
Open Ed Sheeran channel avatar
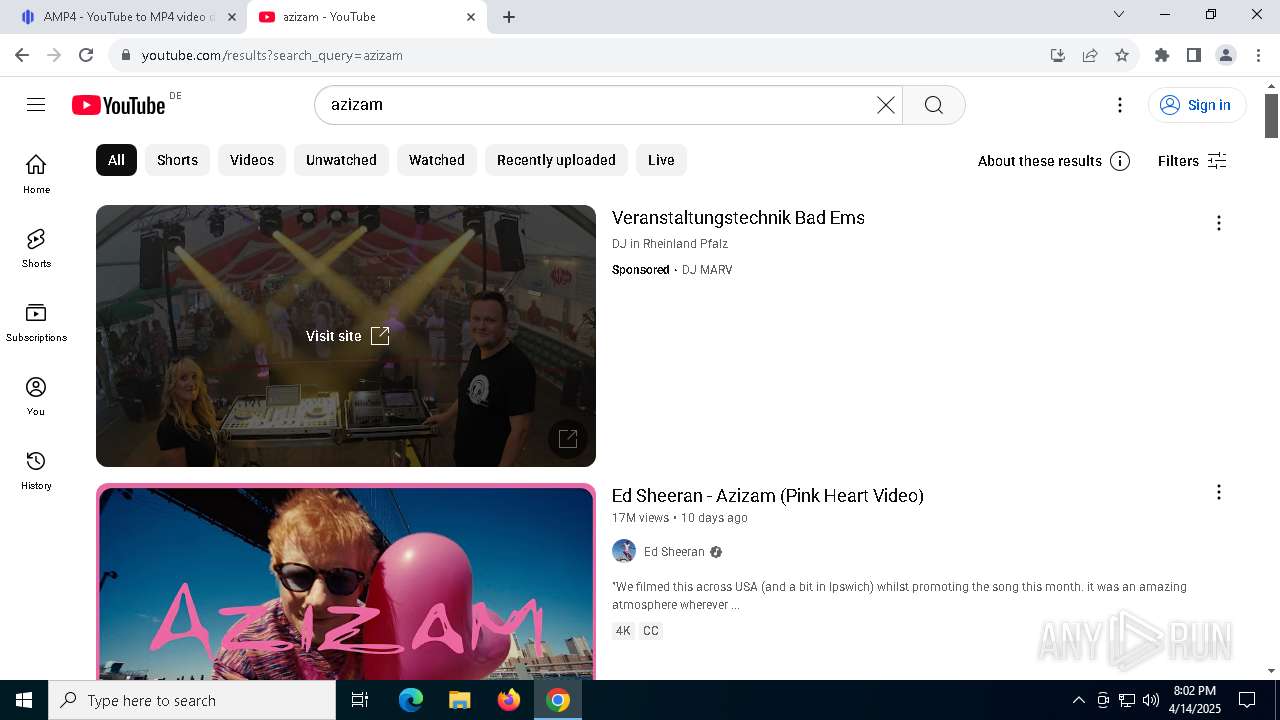[x=624, y=552]
